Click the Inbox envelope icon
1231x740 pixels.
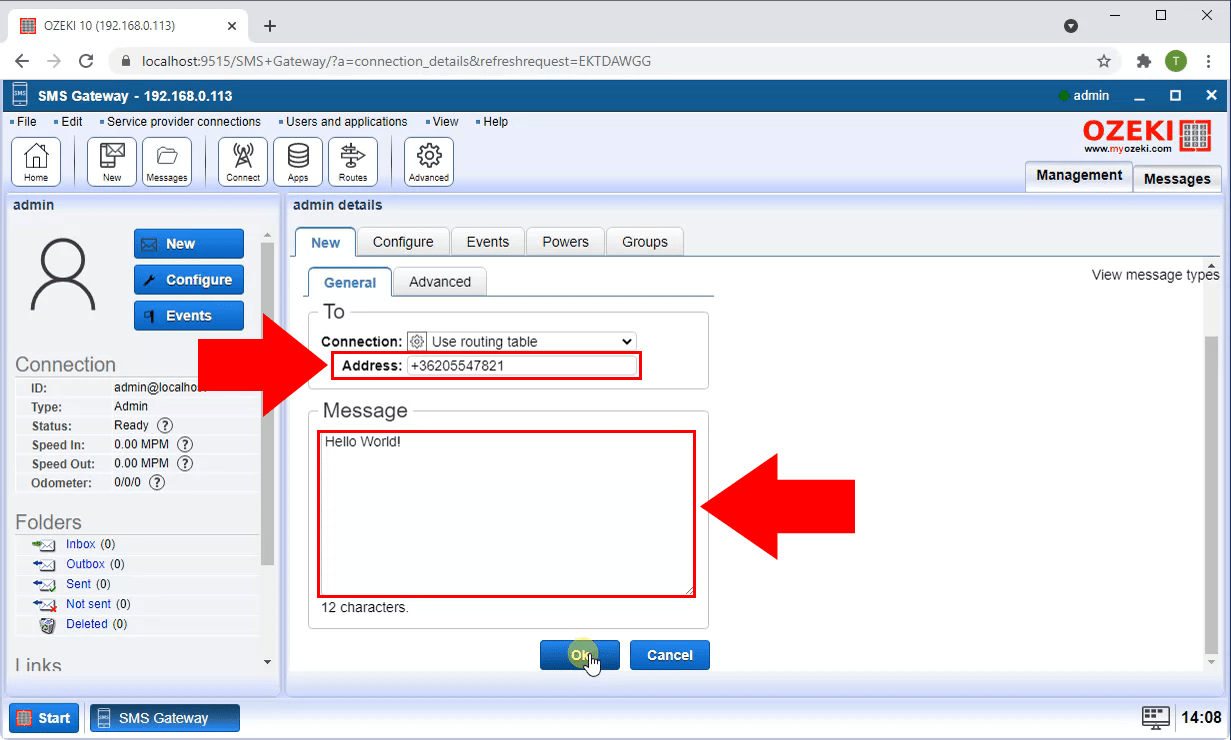coord(44,545)
